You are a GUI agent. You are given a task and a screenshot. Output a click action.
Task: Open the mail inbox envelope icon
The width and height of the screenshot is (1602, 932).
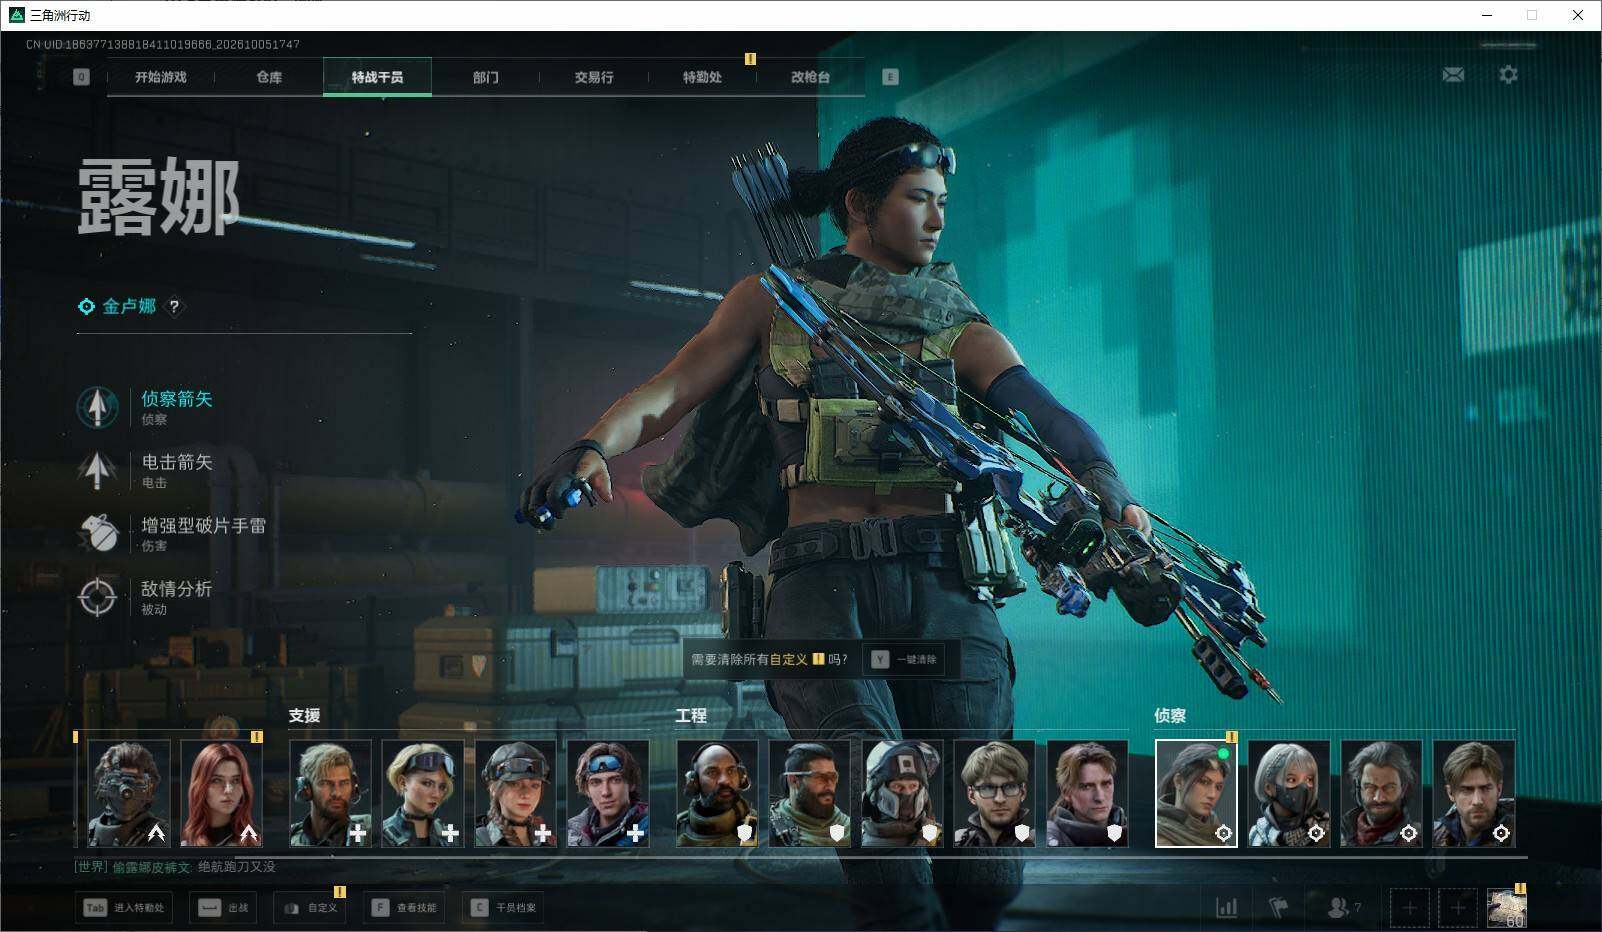[x=1453, y=75]
